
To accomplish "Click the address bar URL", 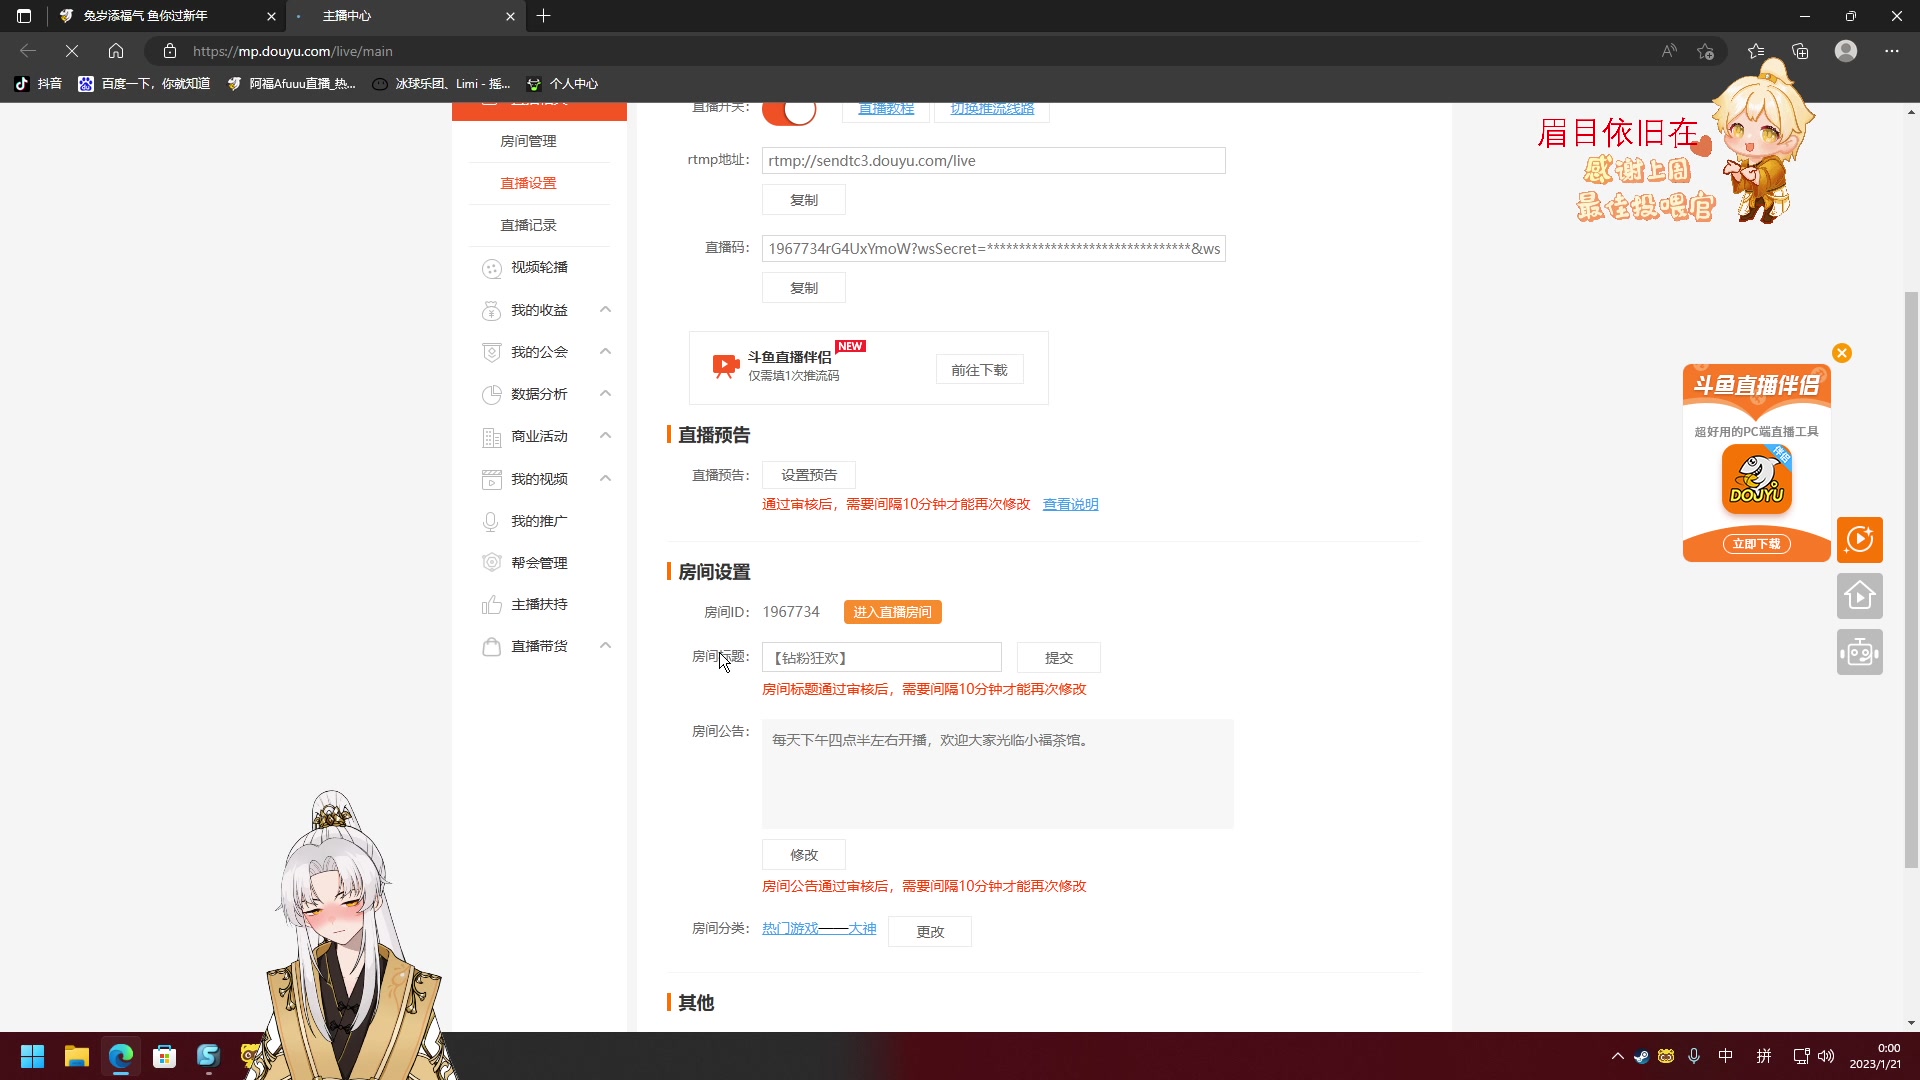I will pyautogui.click(x=292, y=51).
